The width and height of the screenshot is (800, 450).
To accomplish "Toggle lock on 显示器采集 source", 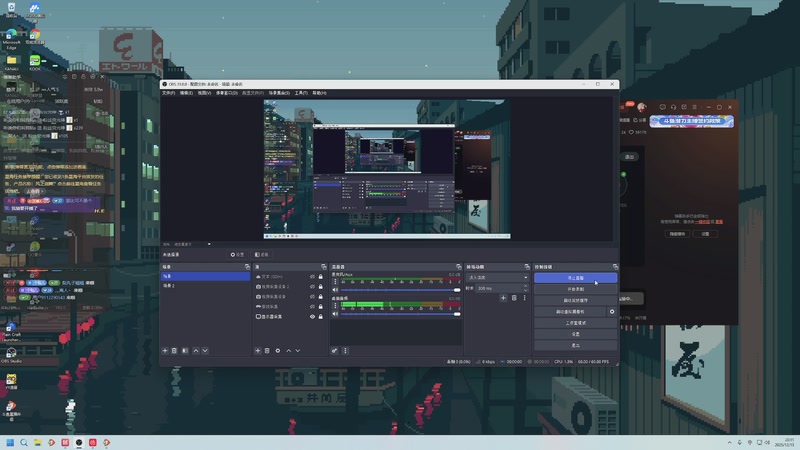I will click(320, 316).
